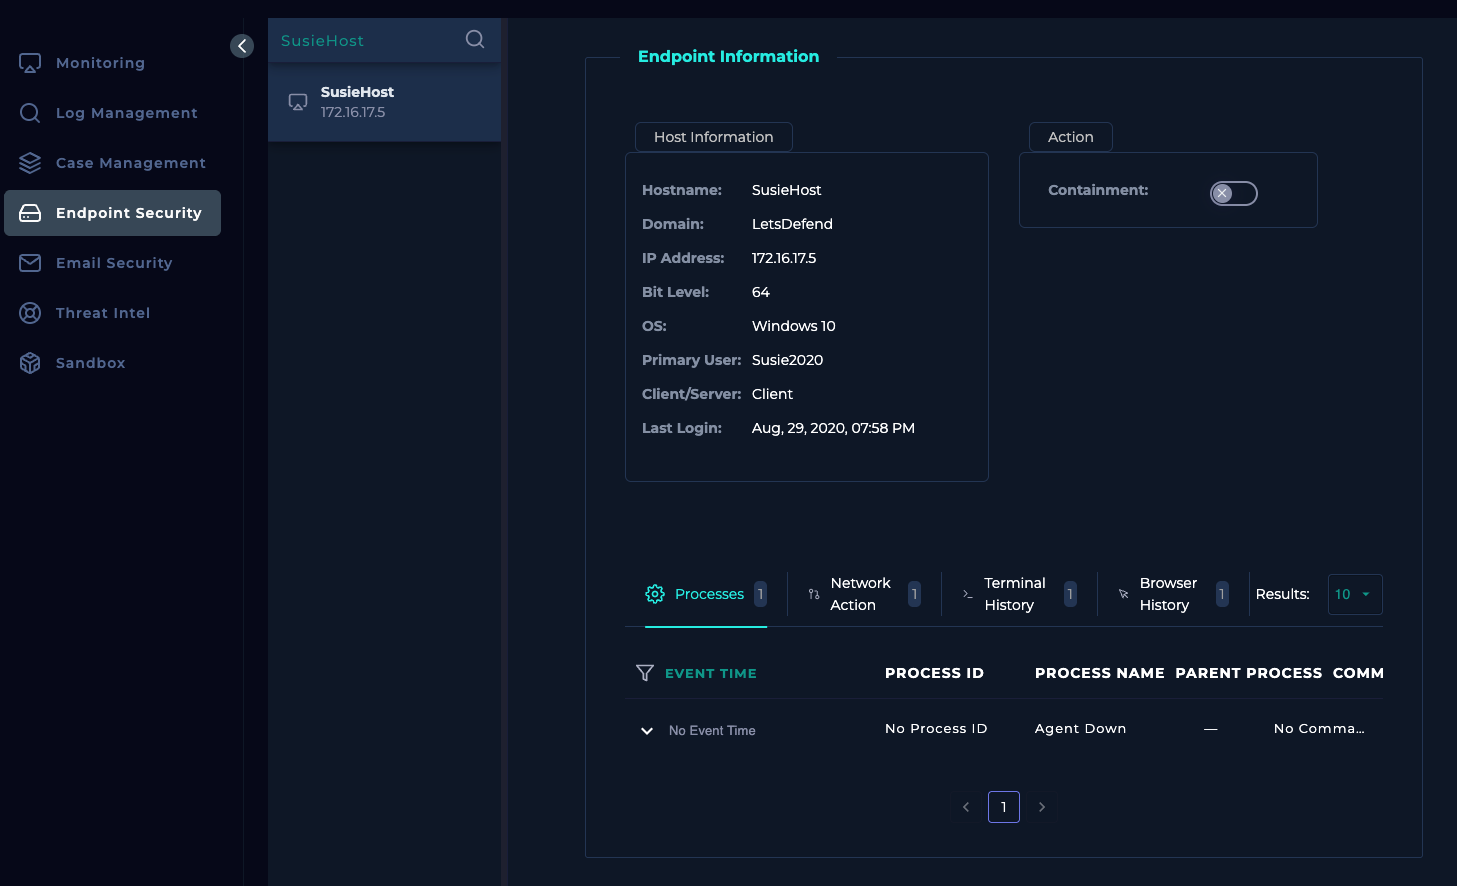
Task: Enable the Containment toggle switch
Action: pos(1233,193)
